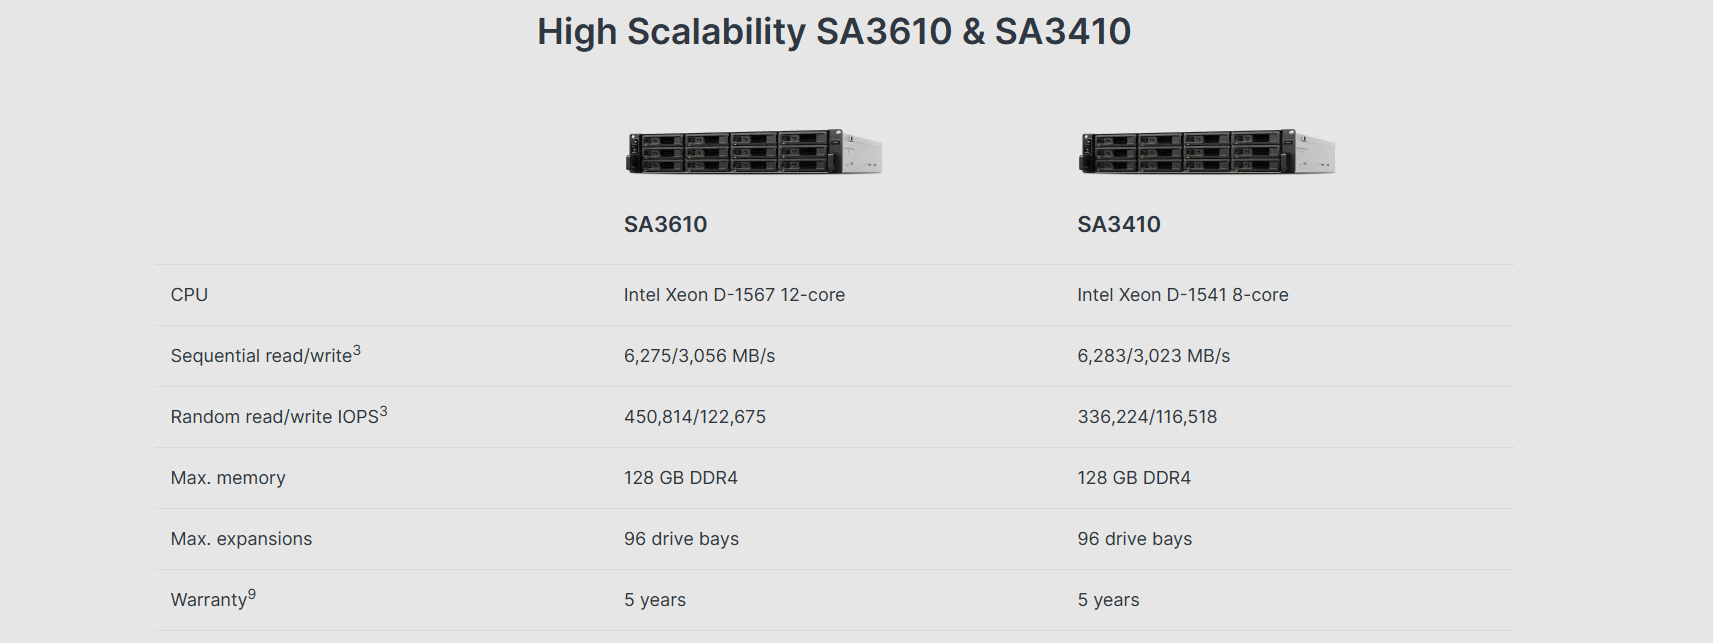The width and height of the screenshot is (1713, 643).
Task: Select the SA3610 model name heading
Action: pos(665,224)
